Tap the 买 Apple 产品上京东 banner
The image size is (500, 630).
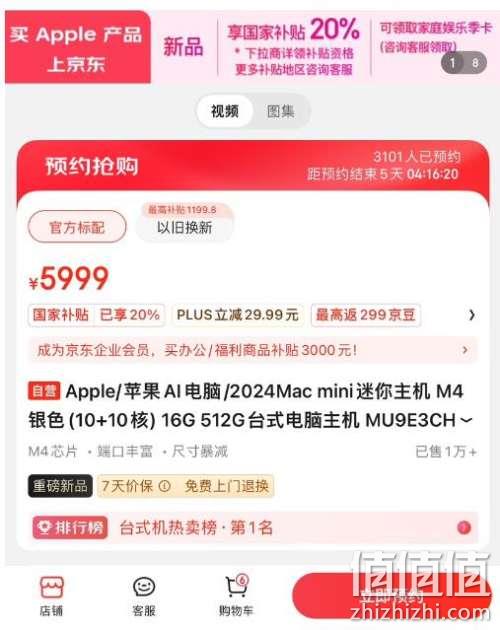(78, 47)
